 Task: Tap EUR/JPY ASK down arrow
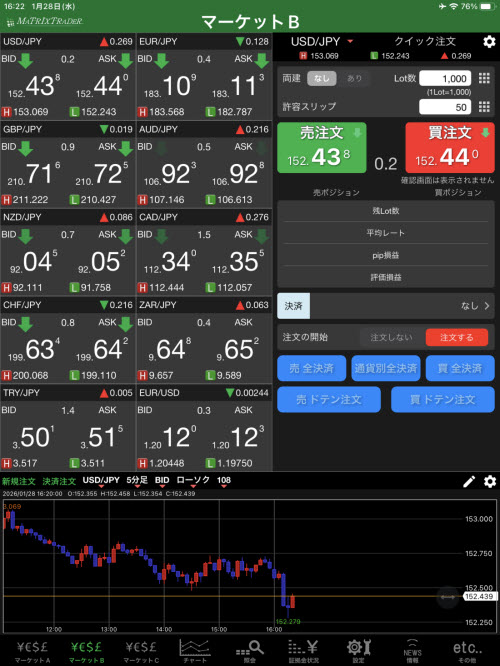(262, 60)
